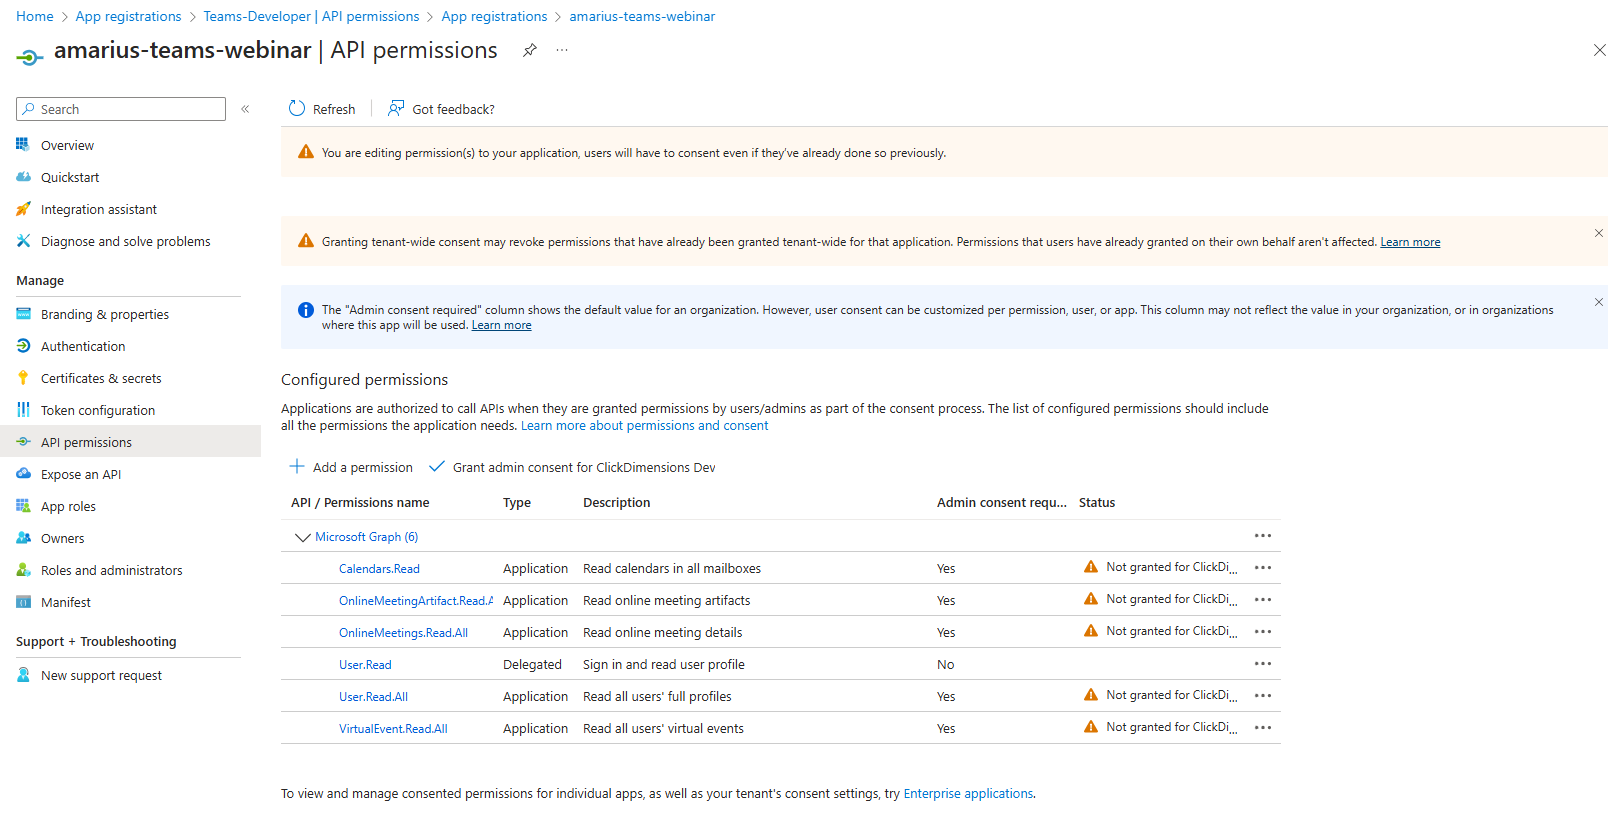Open the User.Read permission link
Image resolution: width=1608 pixels, height=833 pixels.
point(365,664)
